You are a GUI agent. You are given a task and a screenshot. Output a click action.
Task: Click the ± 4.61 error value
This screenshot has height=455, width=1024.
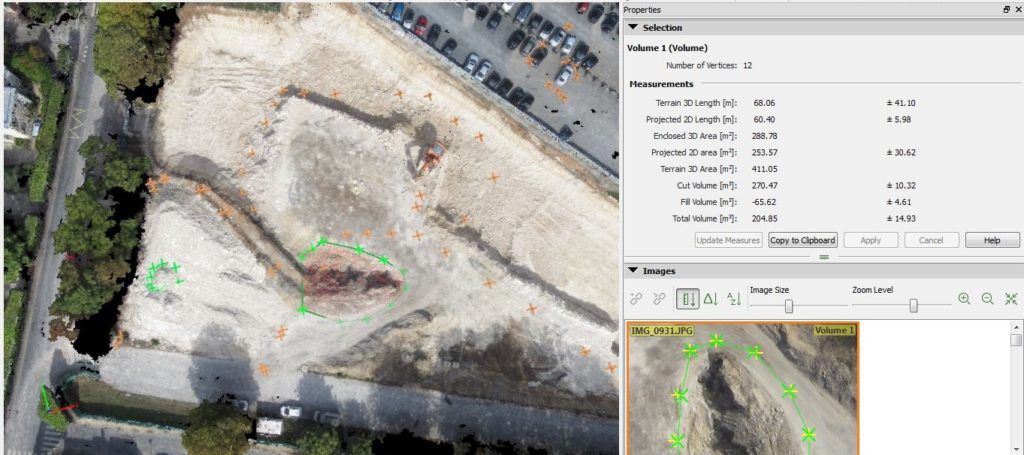point(899,202)
